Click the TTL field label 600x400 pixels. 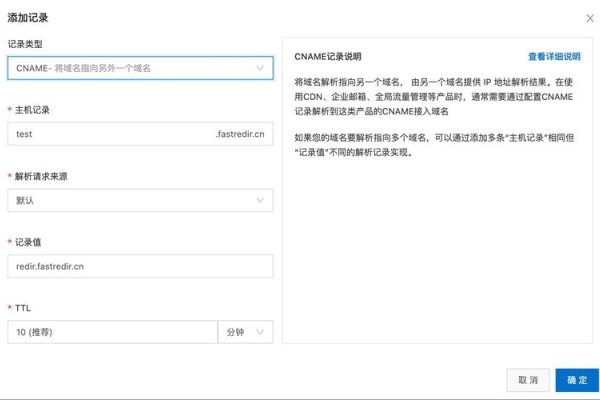[x=24, y=308]
